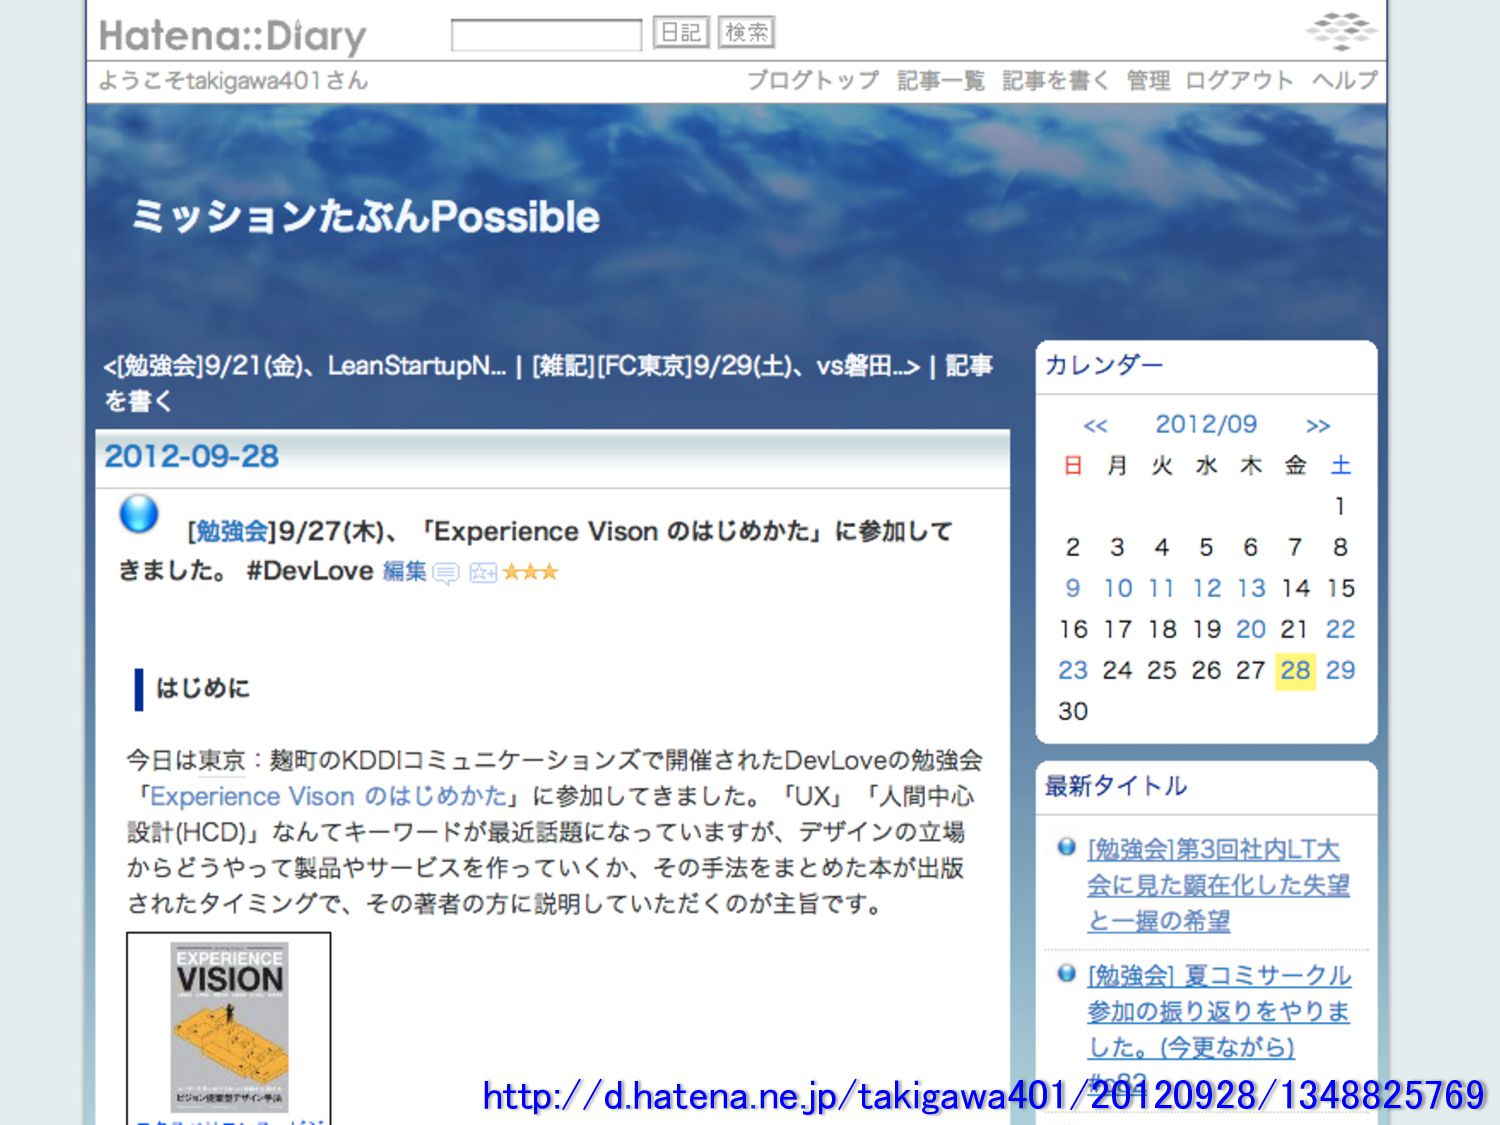Click the 検索 button

747,33
